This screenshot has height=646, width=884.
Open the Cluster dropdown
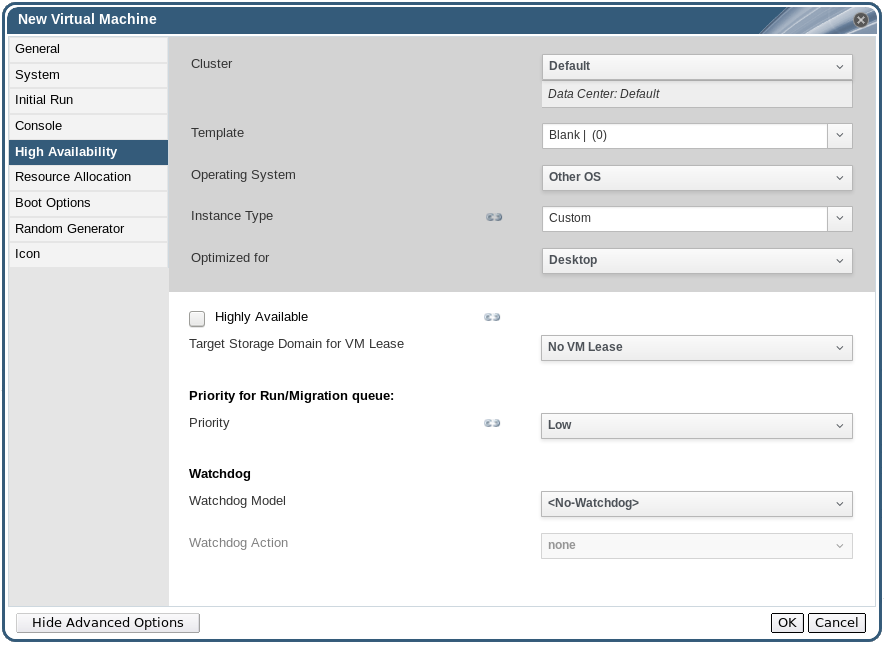[696, 66]
